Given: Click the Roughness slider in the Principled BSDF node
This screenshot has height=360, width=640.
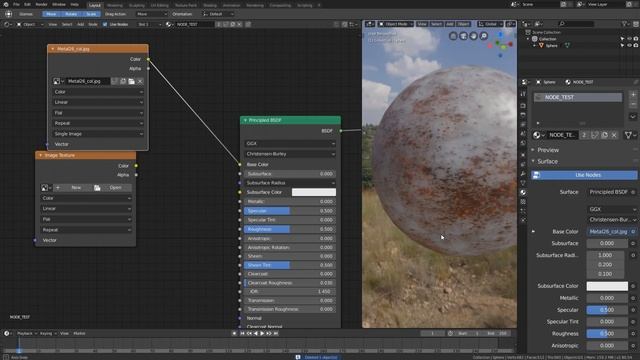Looking at the screenshot, I should 290,229.
